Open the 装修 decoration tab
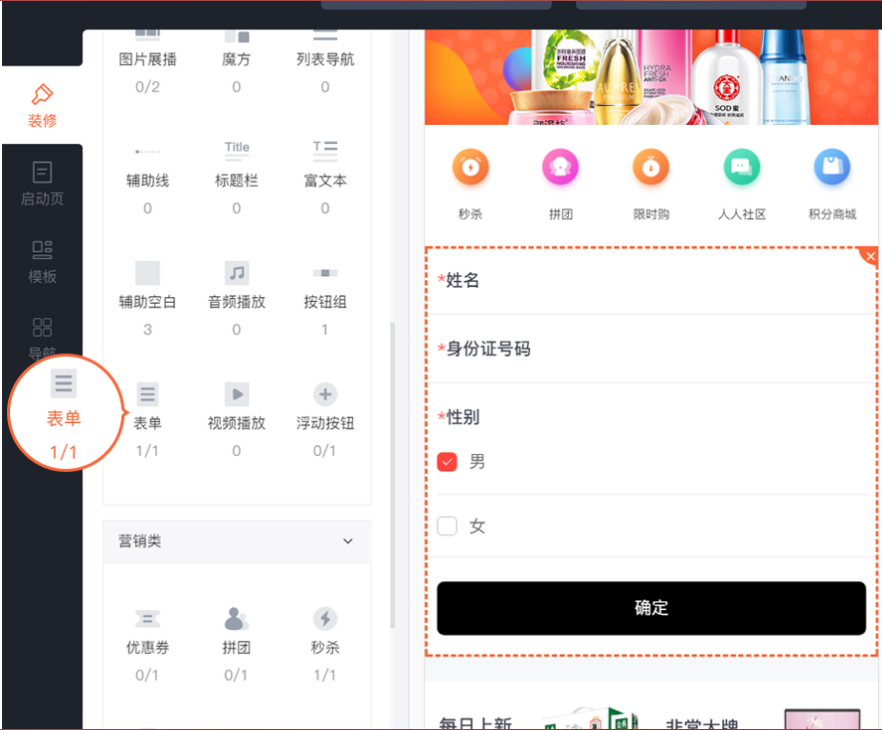This screenshot has height=730, width=882. point(42,105)
